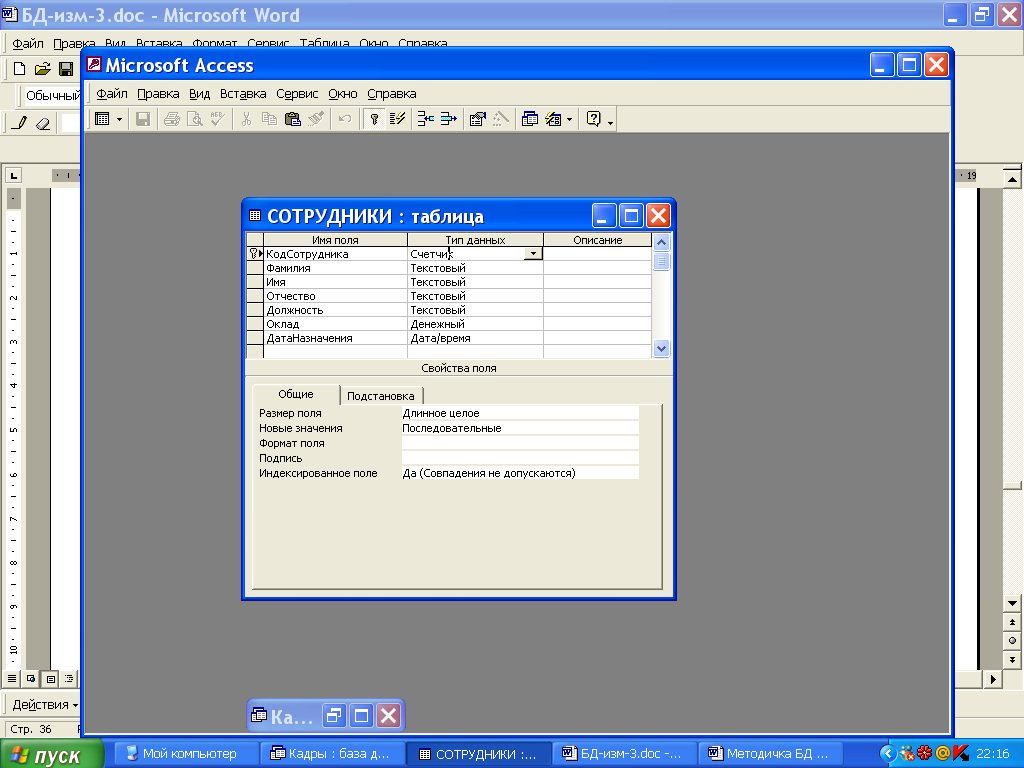Open the Окно menu in Access
Viewport: 1024px width, 768px height.
coord(343,93)
